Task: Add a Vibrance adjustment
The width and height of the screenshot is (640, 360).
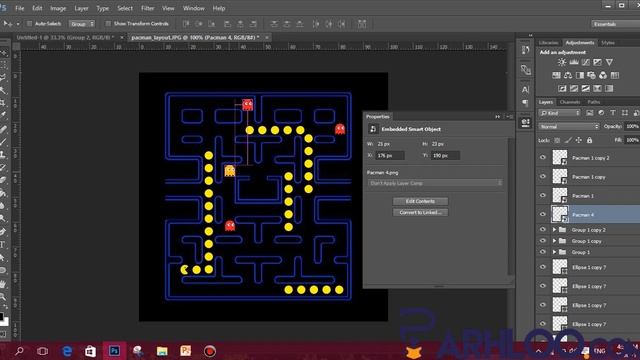Action: [x=609, y=62]
